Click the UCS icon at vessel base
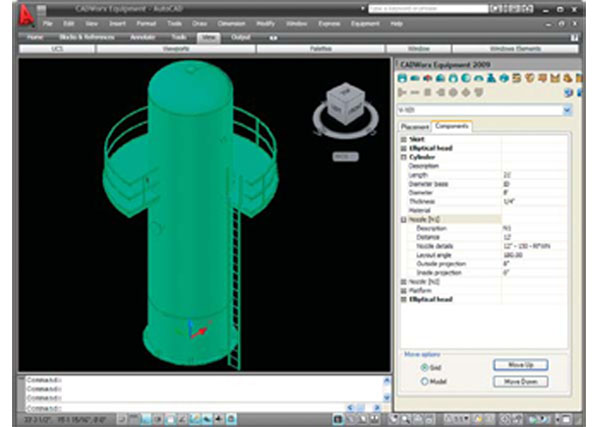 (195, 332)
